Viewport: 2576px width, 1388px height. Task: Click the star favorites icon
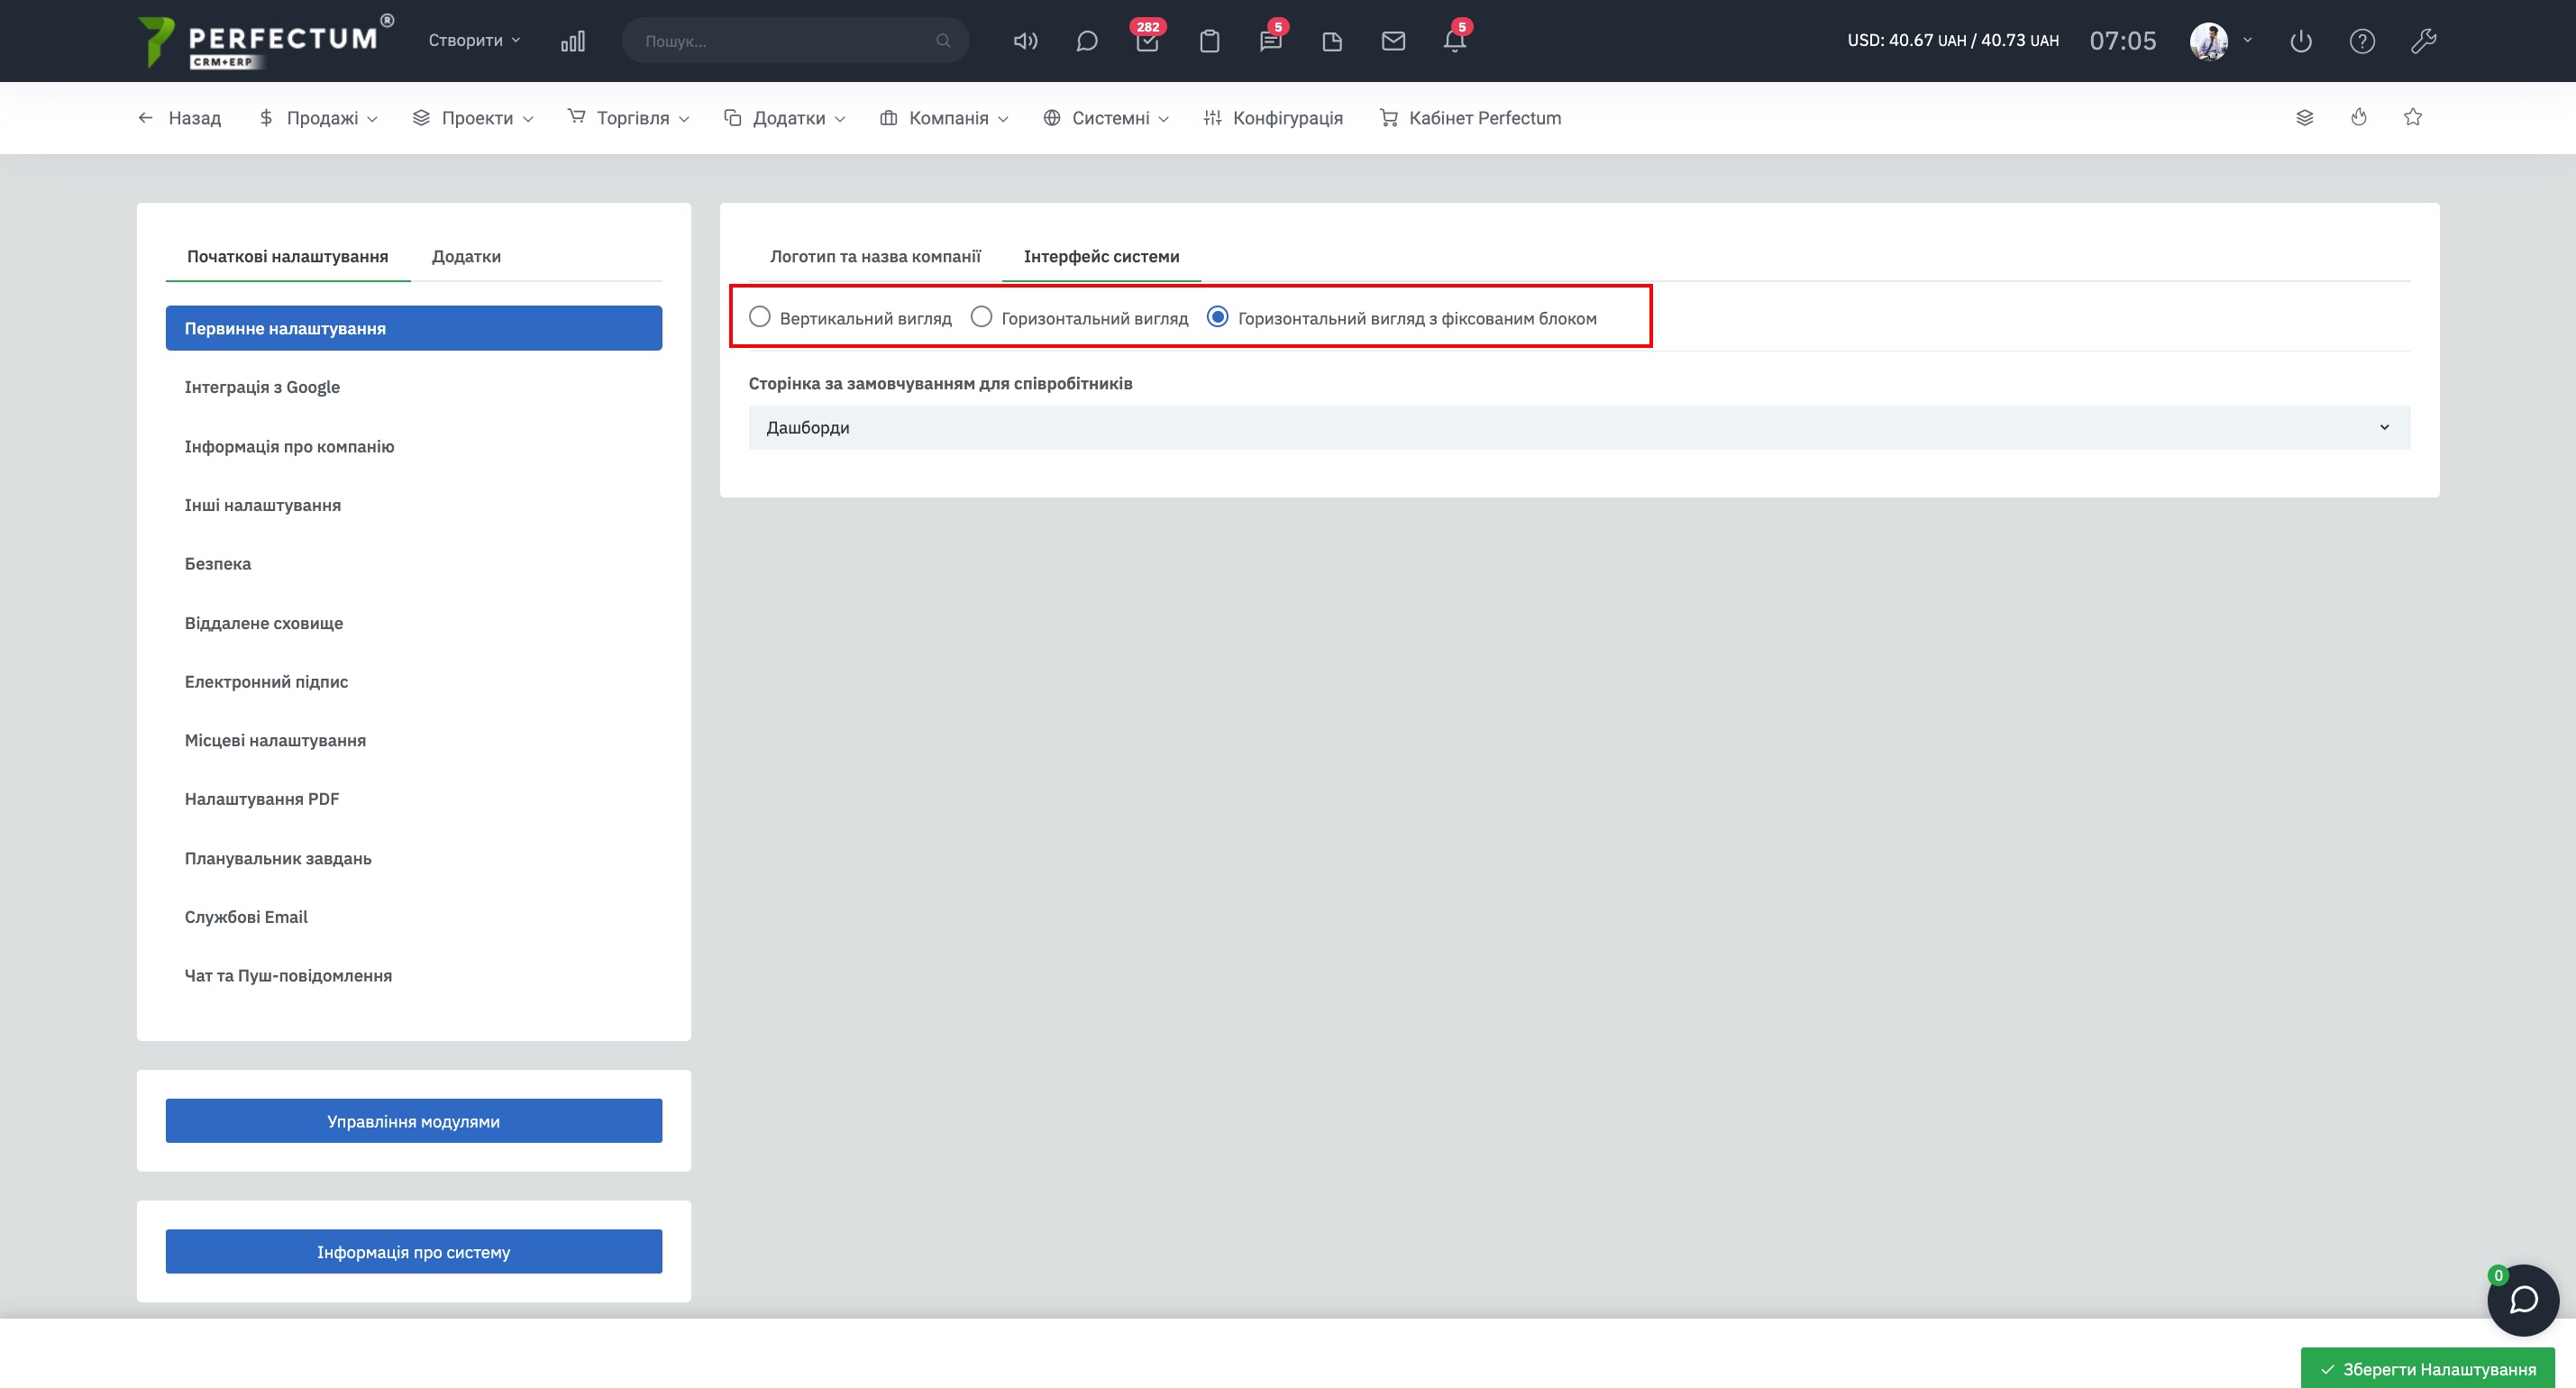point(2412,117)
